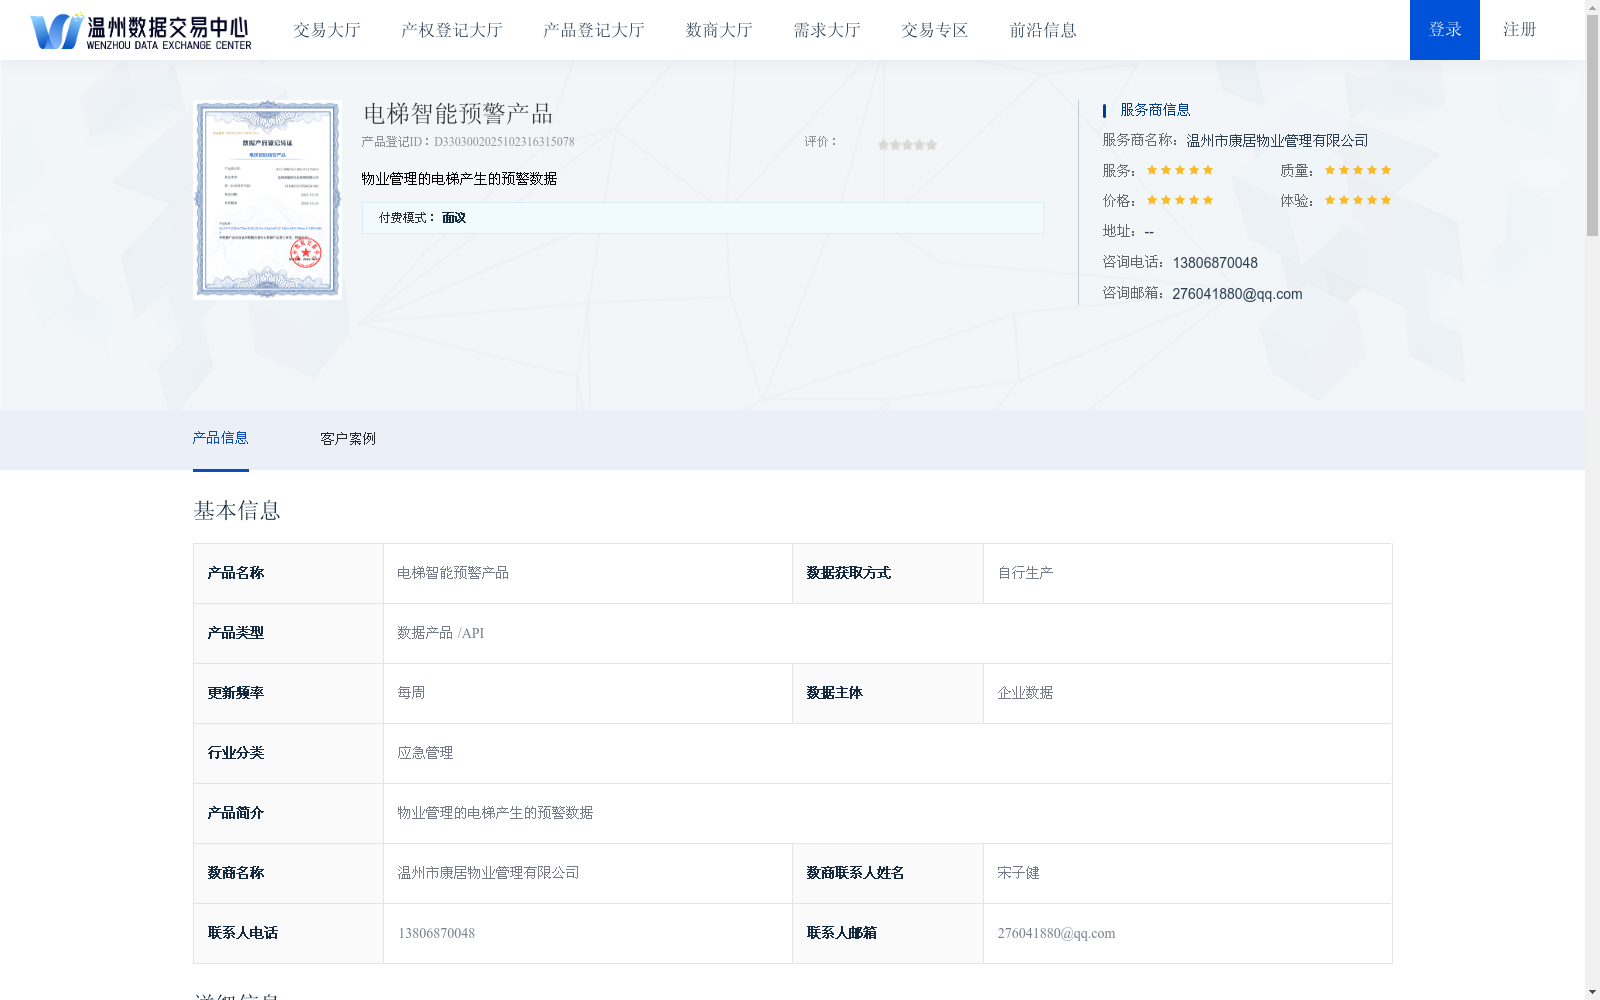The height and width of the screenshot is (1000, 1600).
Task: Open the 交易大厅 menu item
Action: 327,30
